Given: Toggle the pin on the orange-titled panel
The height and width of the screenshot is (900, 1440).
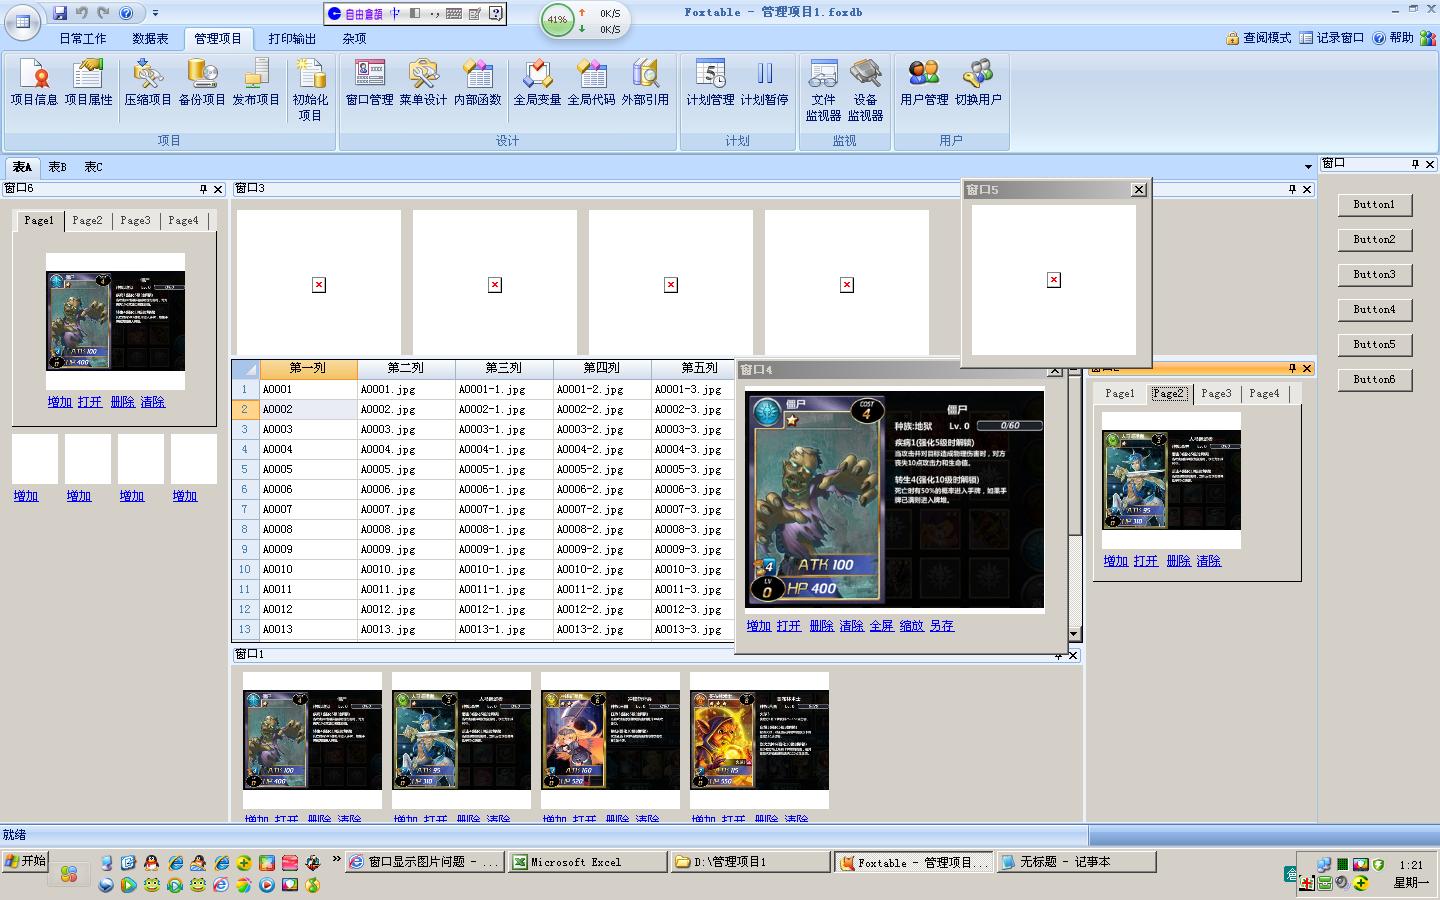Looking at the screenshot, I should pos(1292,369).
